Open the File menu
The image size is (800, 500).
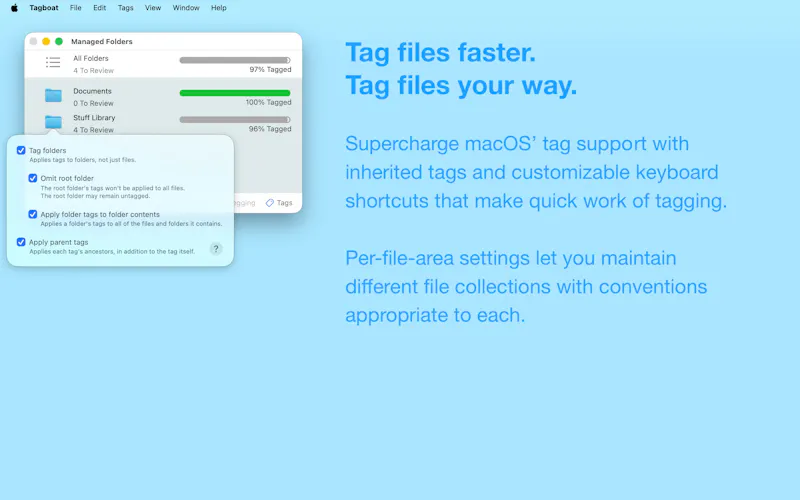(76, 8)
